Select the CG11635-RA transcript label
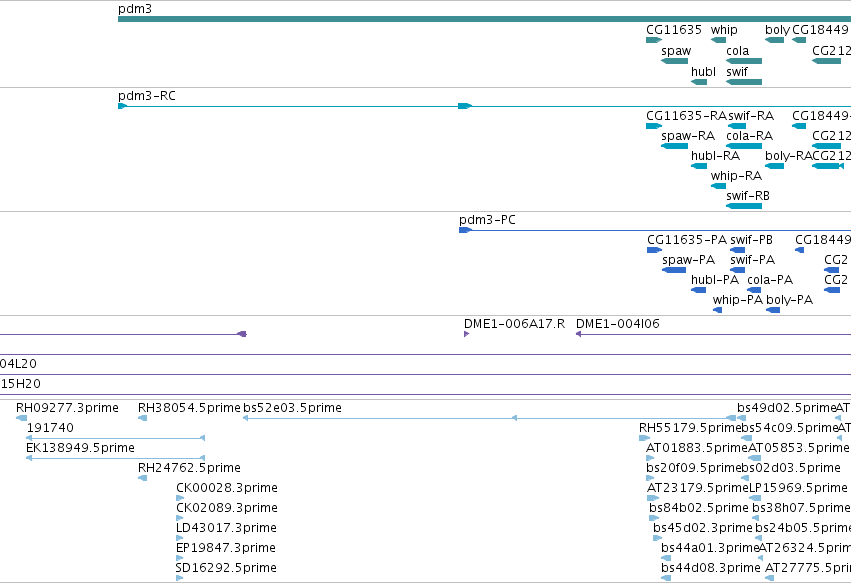Image resolution: width=851 pixels, height=583 pixels. click(686, 116)
